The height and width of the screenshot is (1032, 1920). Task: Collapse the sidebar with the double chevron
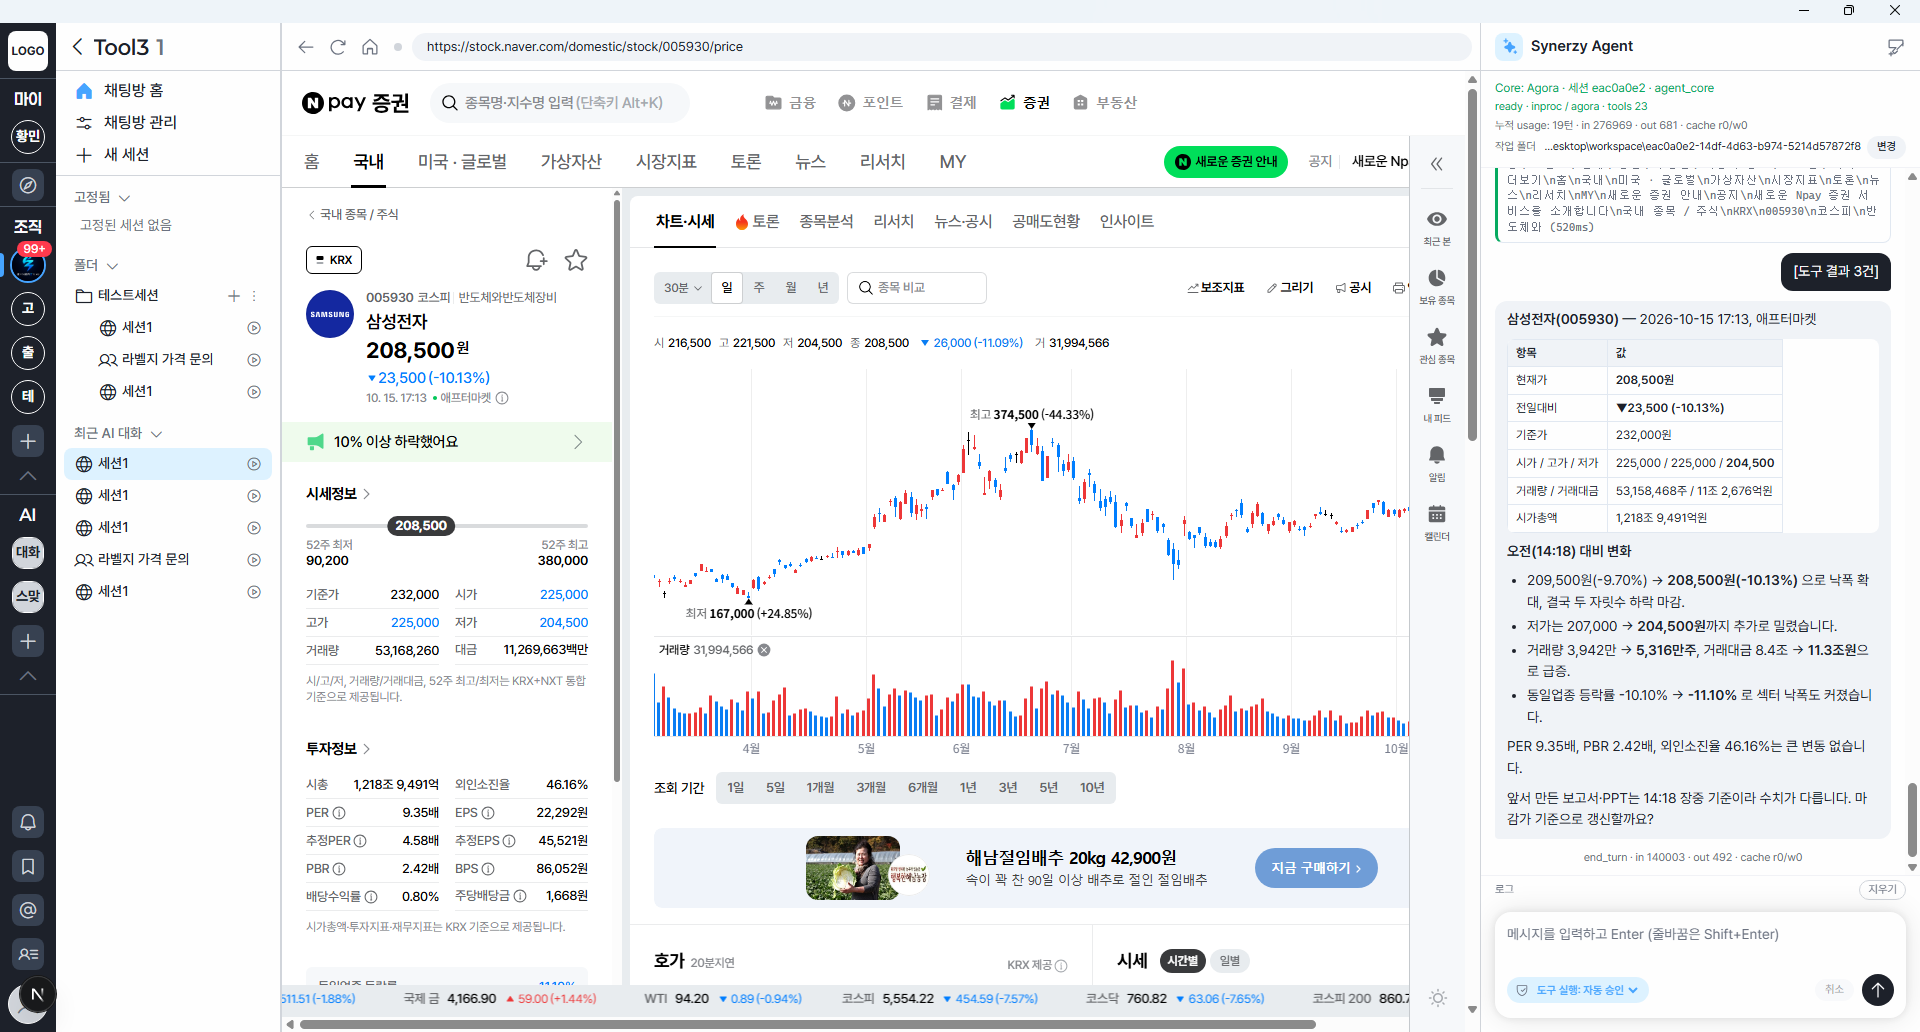pos(1437,164)
